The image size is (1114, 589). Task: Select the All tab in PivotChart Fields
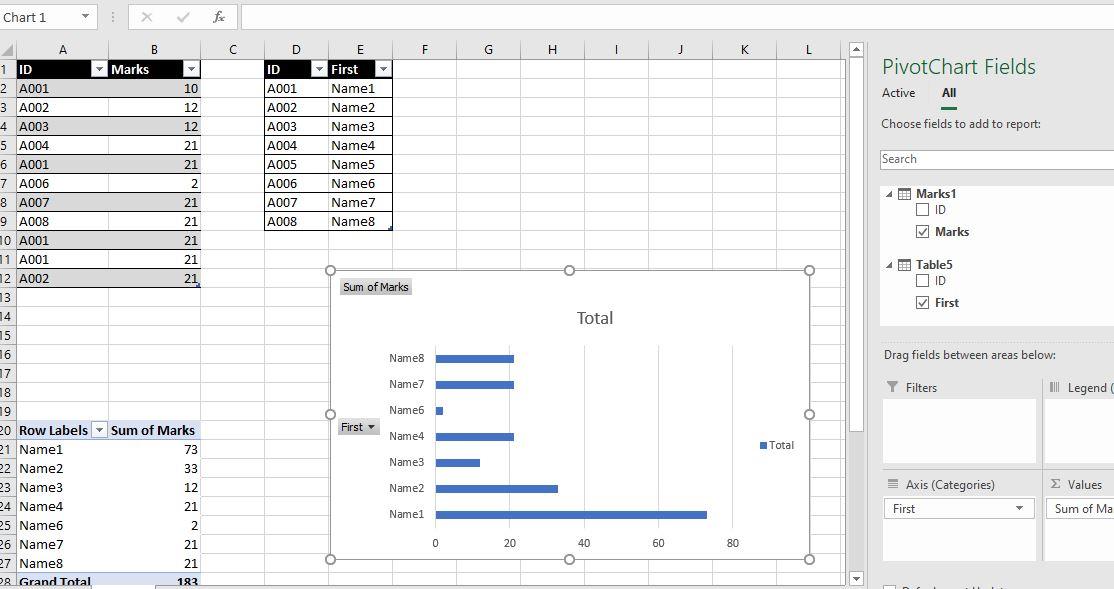pyautogui.click(x=948, y=92)
